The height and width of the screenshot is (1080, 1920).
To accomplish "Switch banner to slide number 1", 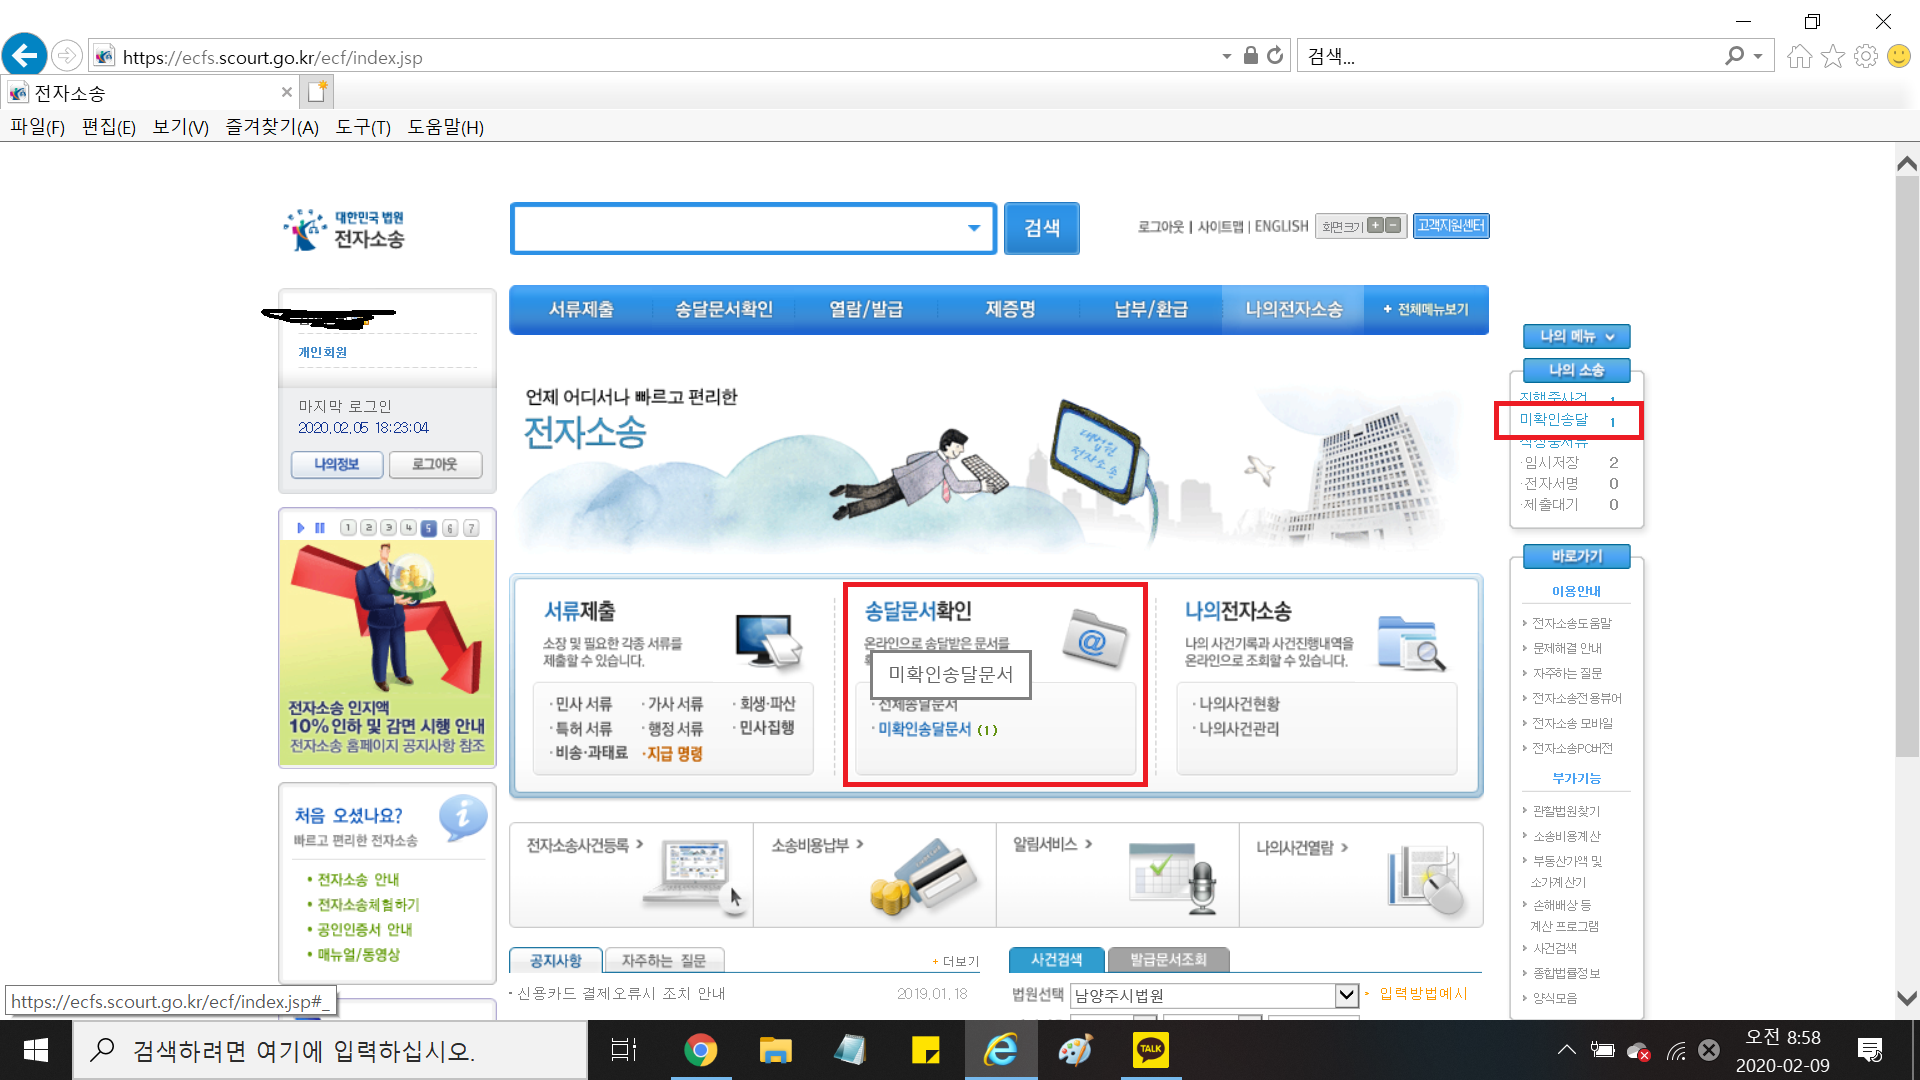I will (x=347, y=528).
